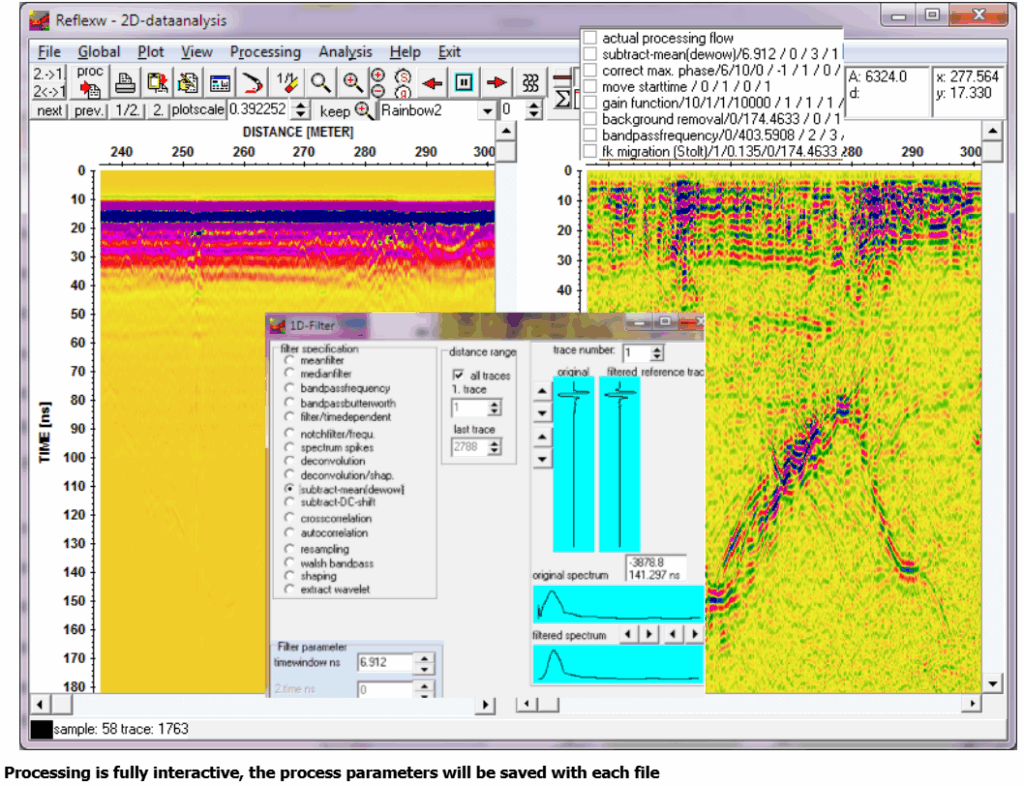The image size is (1024, 786).
Task: Click first left arrow beside filtered spectrum
Action: 628,634
